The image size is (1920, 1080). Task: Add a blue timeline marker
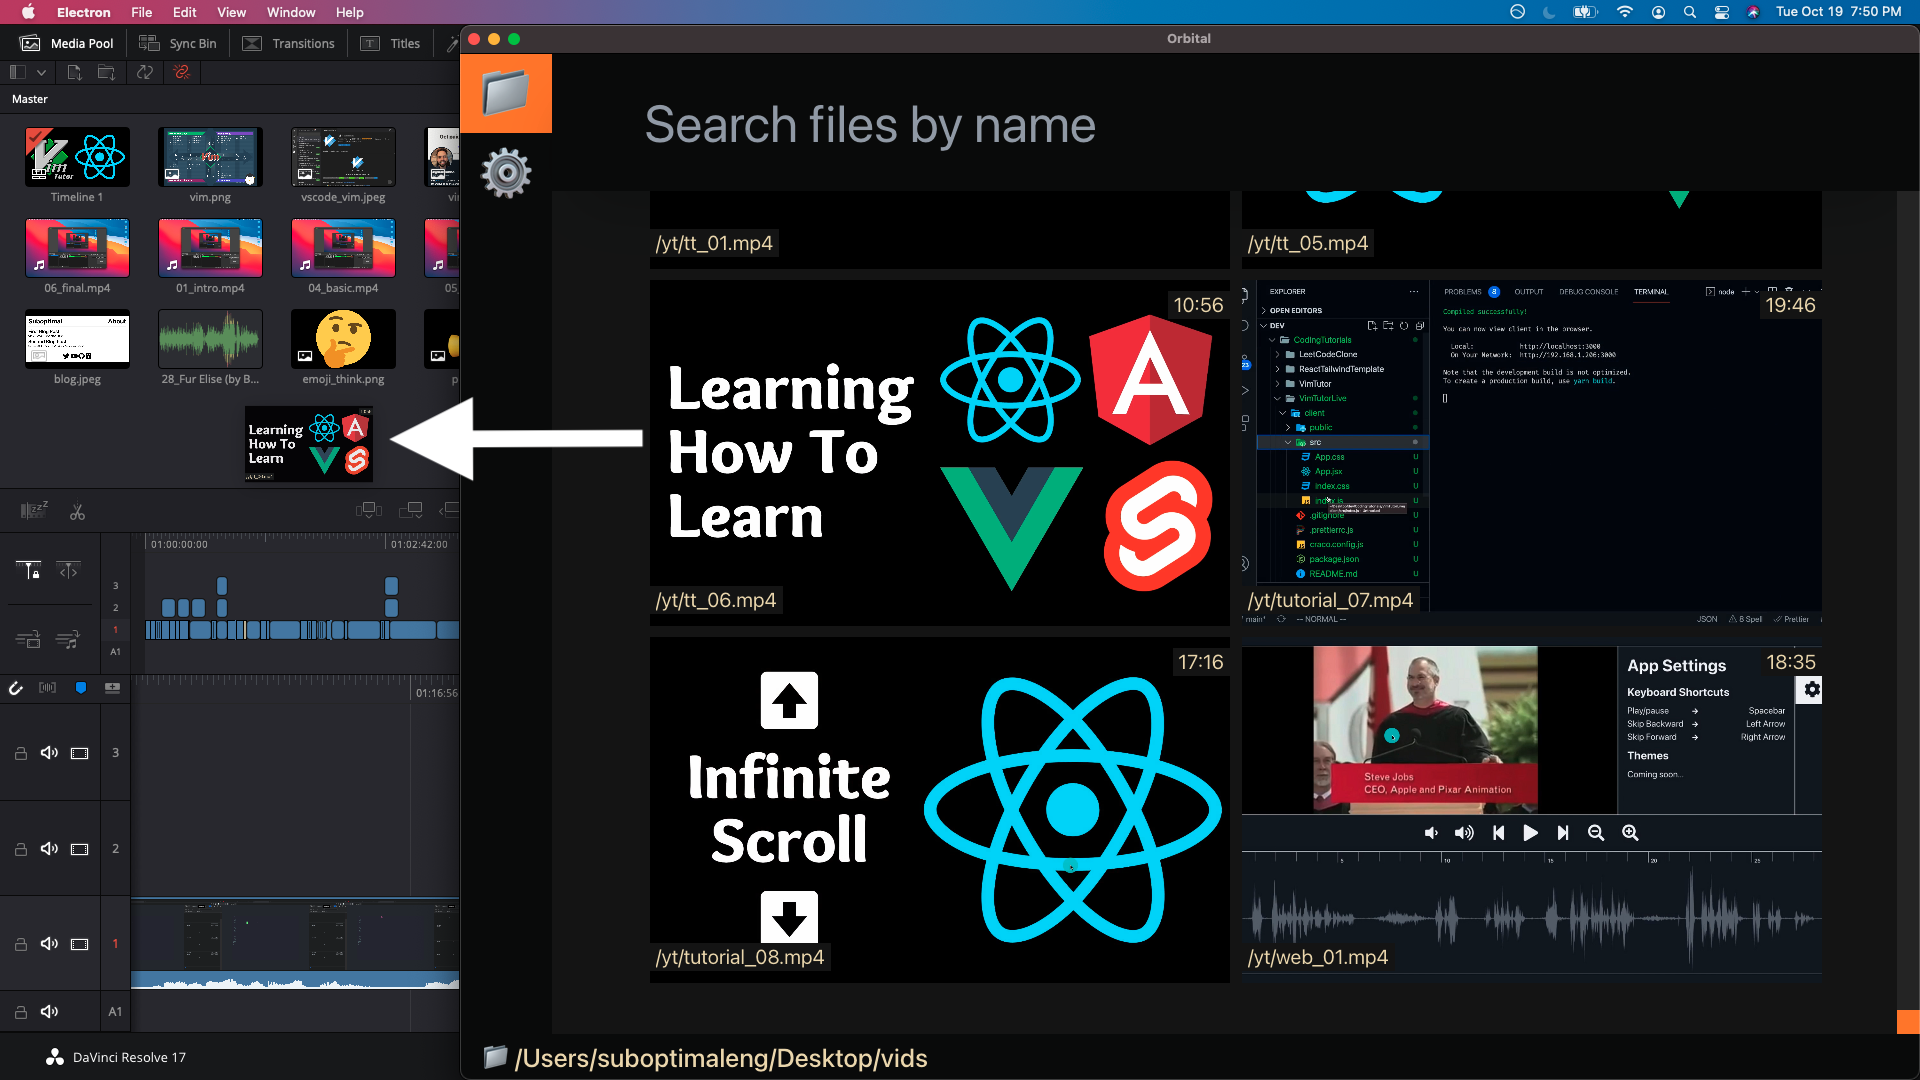(x=81, y=688)
